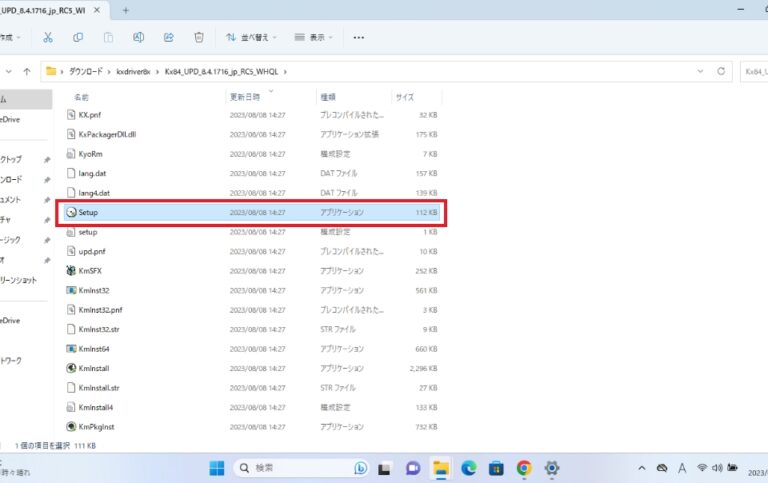Select the KmPkgInst application file
Screen dimensions: 768x483
[x=98, y=426]
